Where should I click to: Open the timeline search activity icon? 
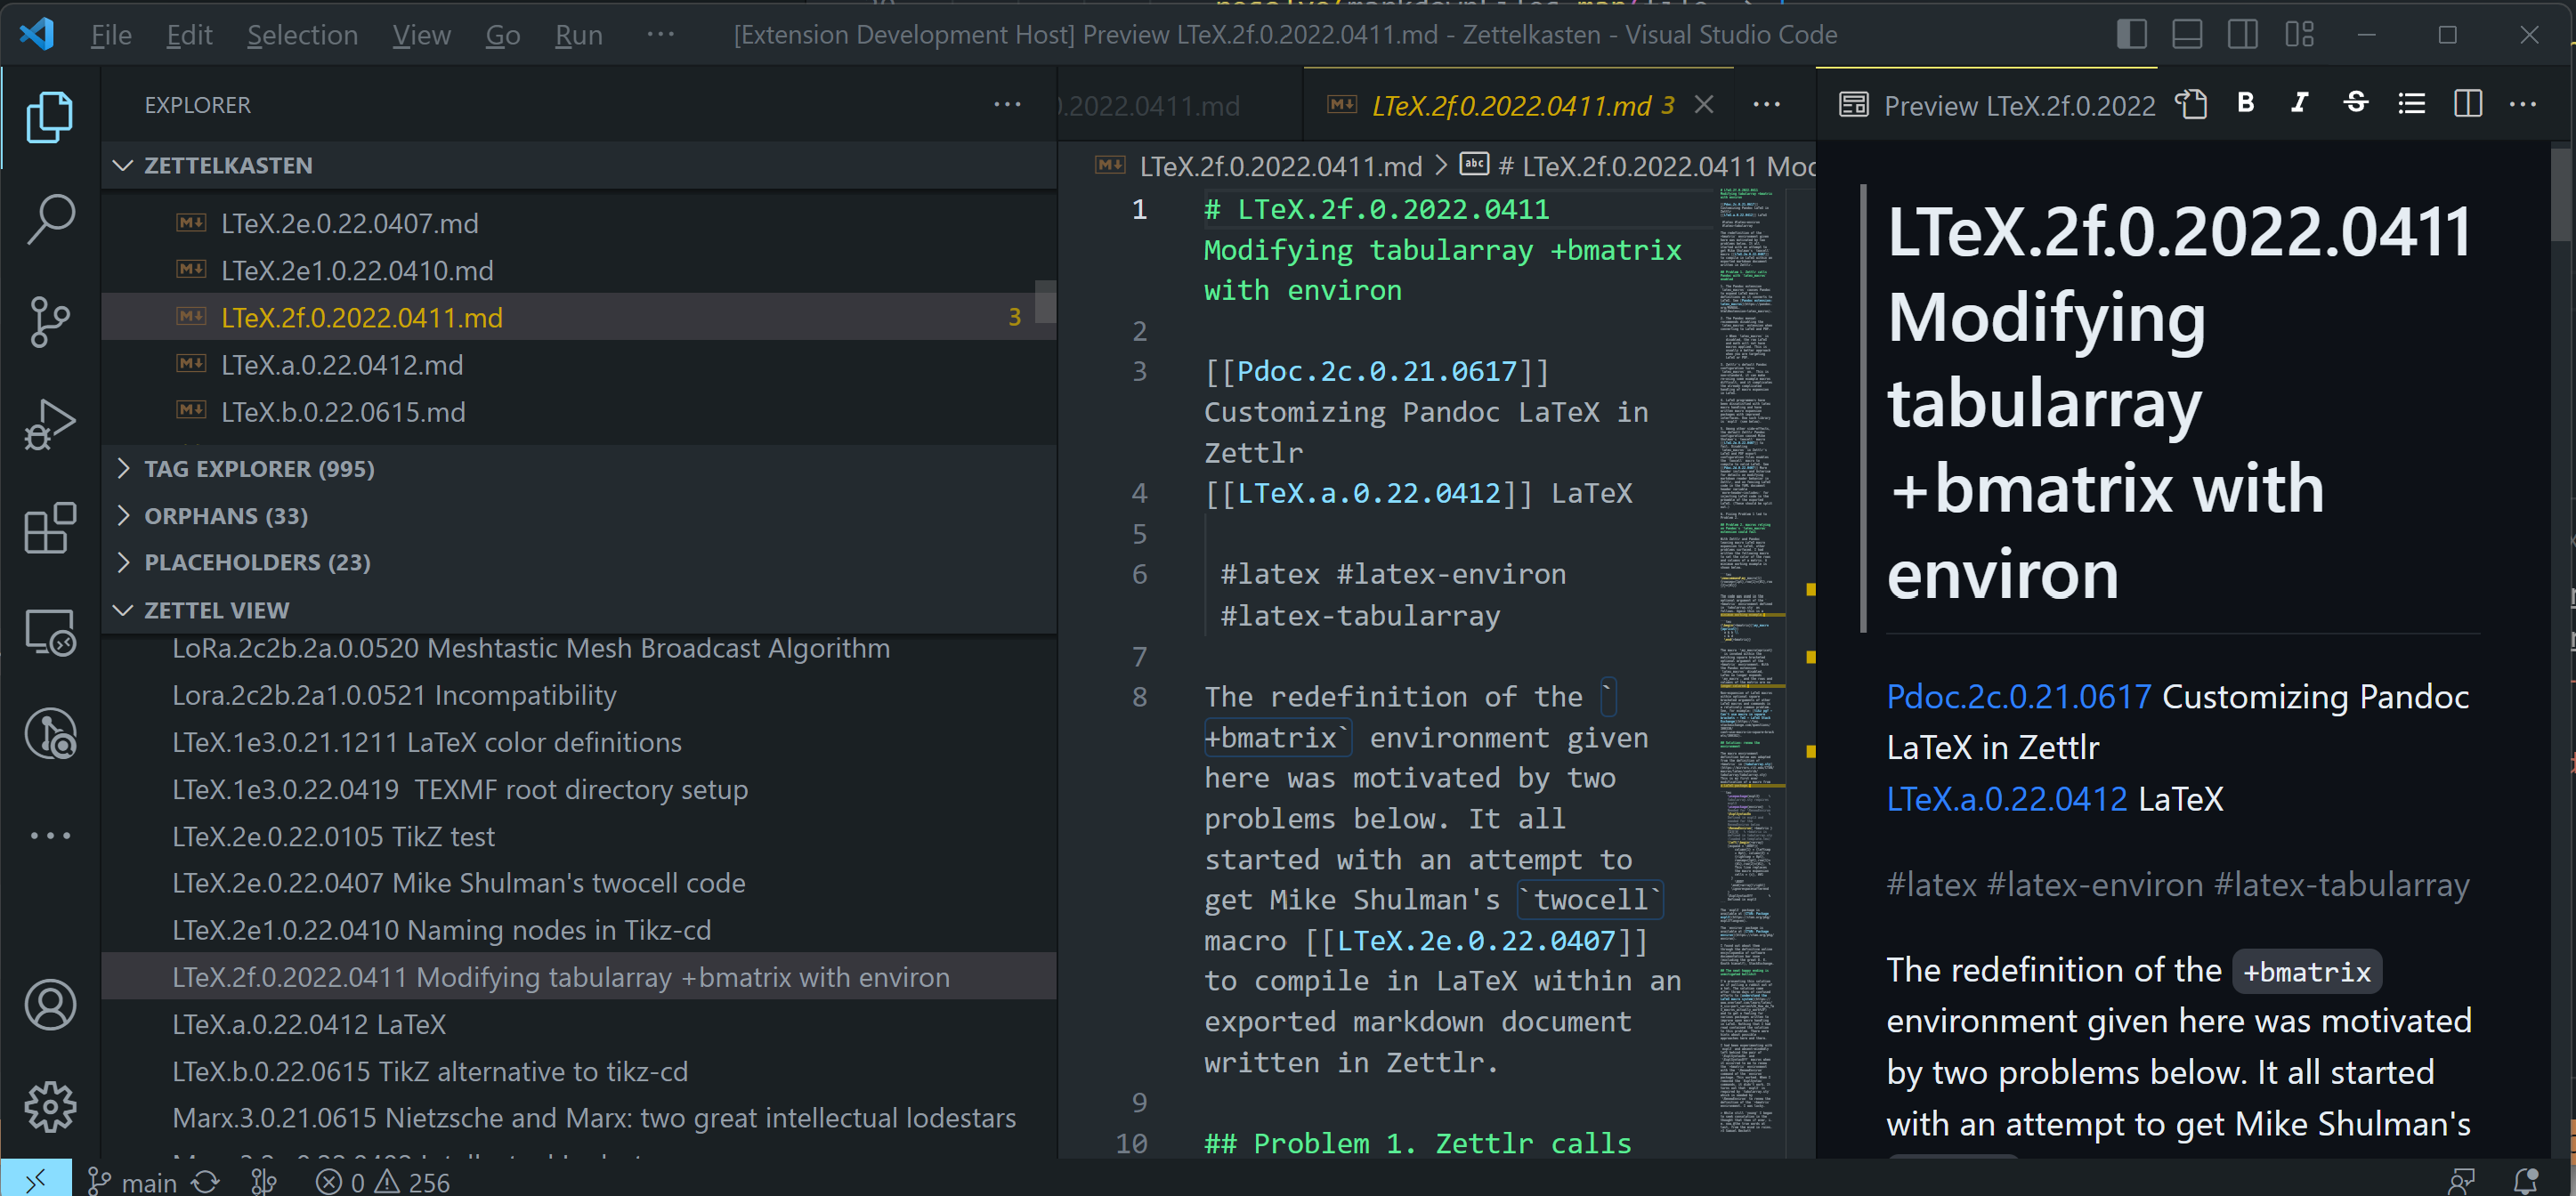coord(50,735)
